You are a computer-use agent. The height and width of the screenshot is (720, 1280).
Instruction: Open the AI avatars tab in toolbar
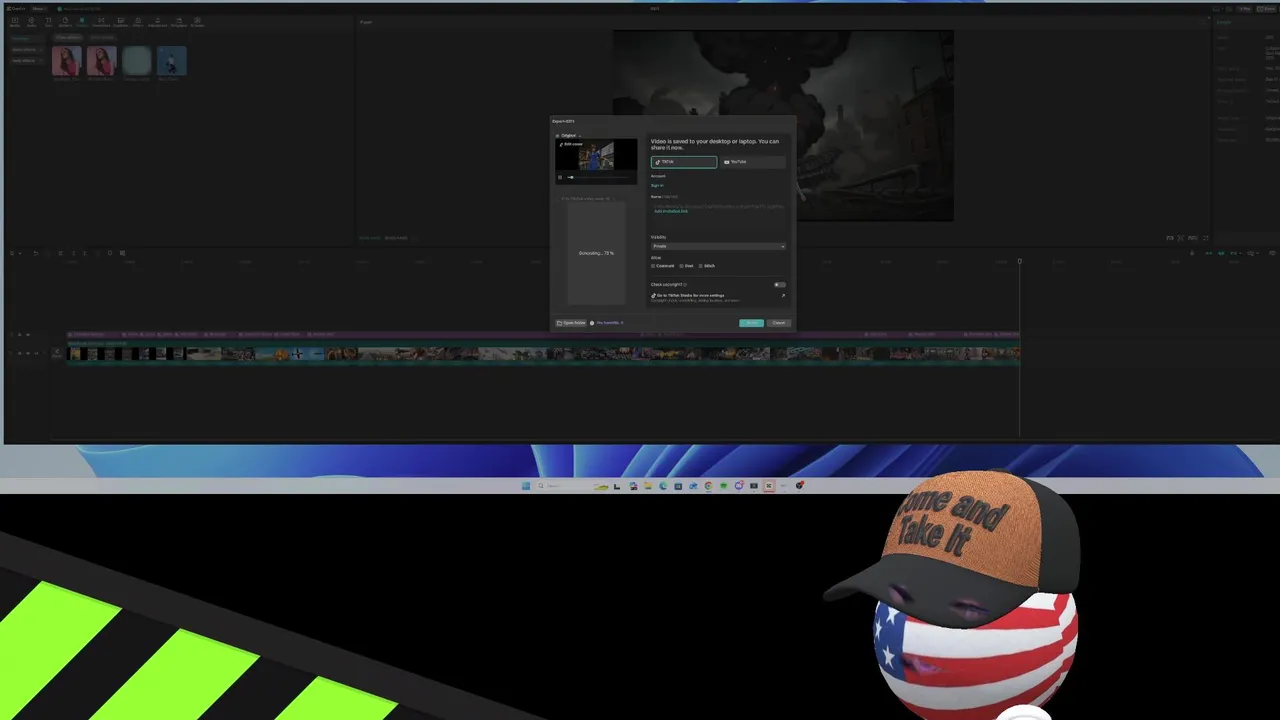click(x=197, y=21)
